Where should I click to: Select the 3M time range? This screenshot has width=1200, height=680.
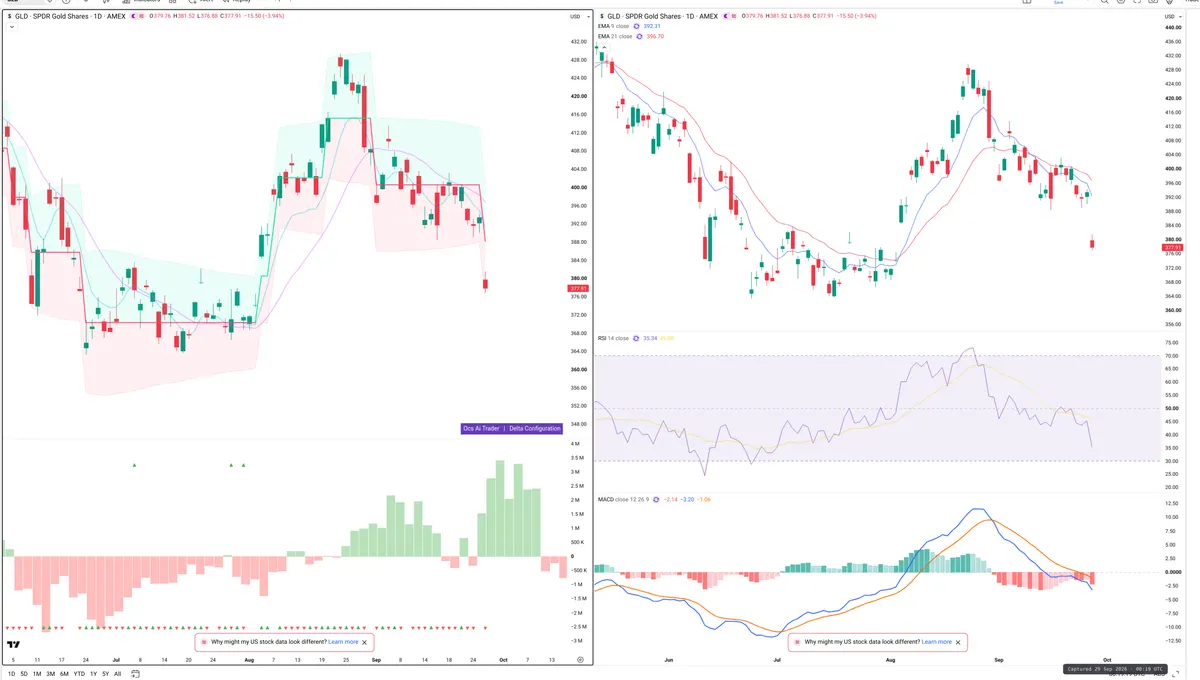51,674
